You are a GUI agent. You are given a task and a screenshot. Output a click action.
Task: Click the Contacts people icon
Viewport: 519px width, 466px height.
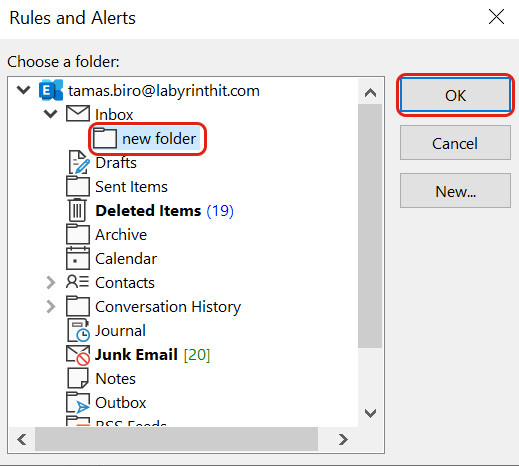(x=77, y=282)
